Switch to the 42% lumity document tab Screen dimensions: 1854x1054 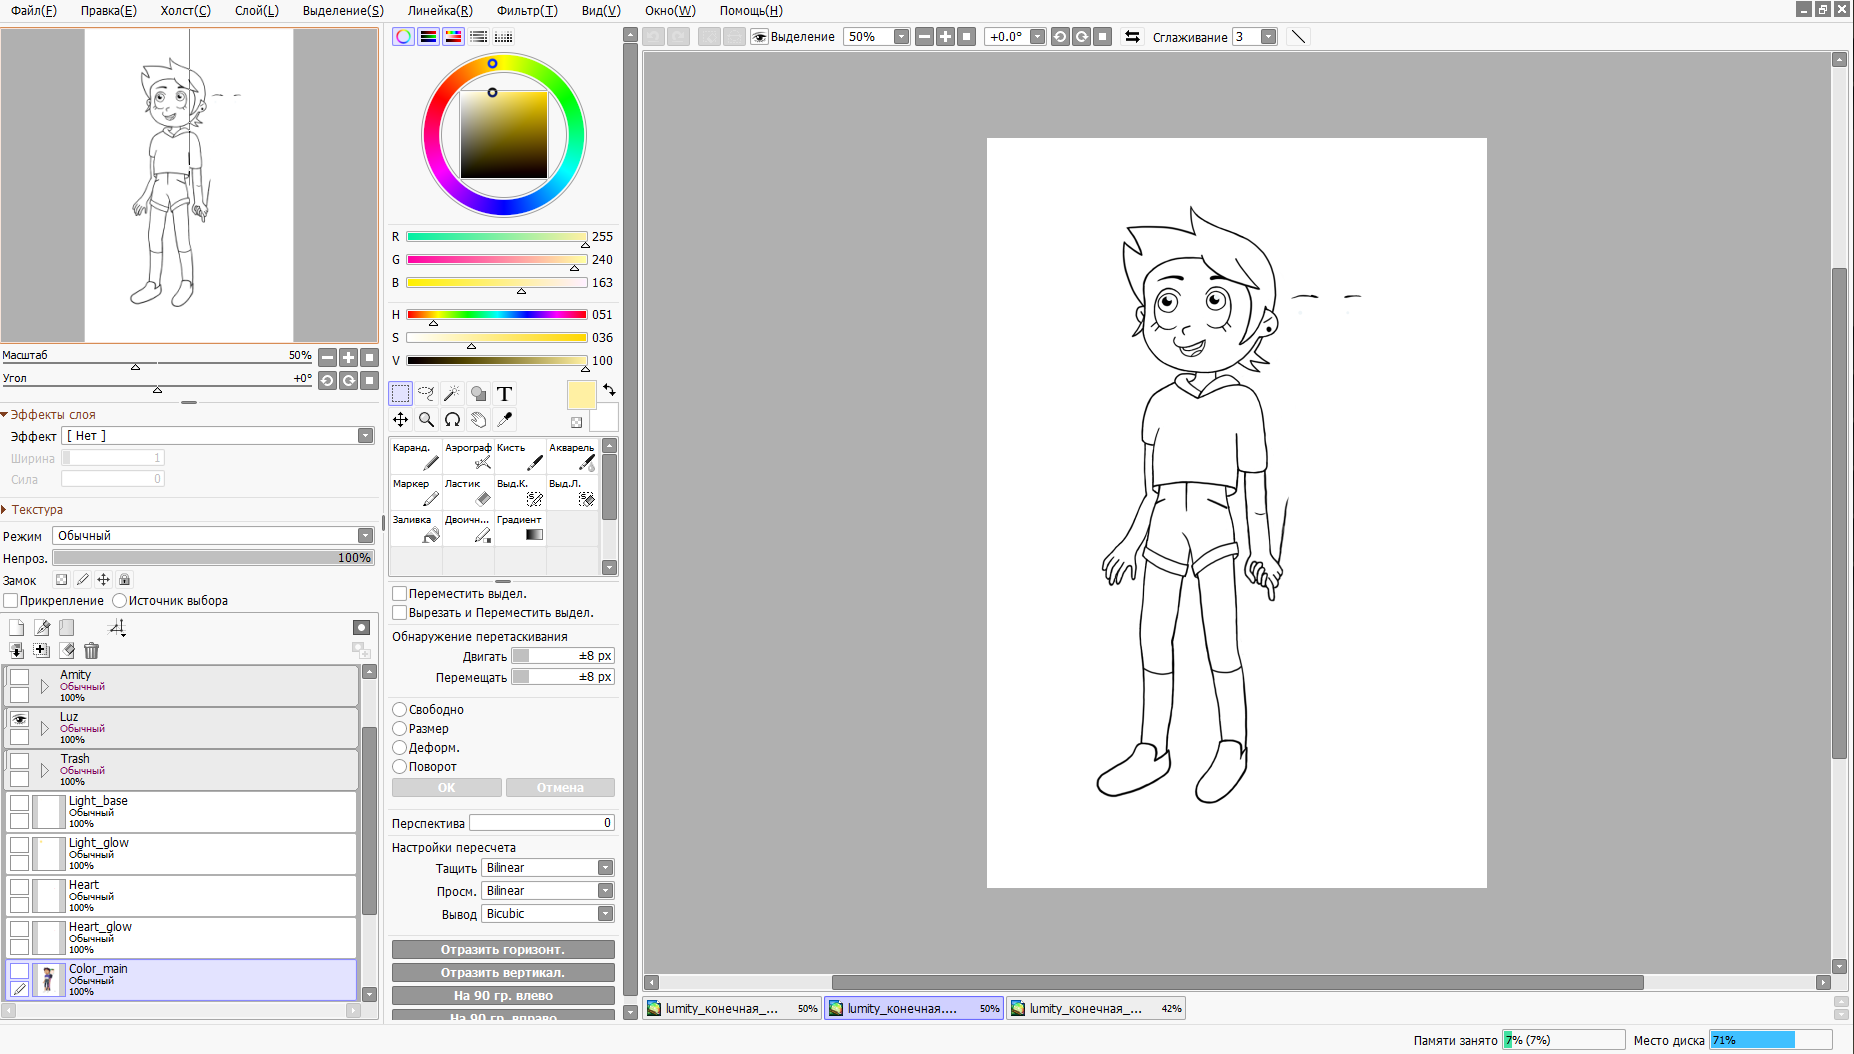(x=1096, y=1009)
